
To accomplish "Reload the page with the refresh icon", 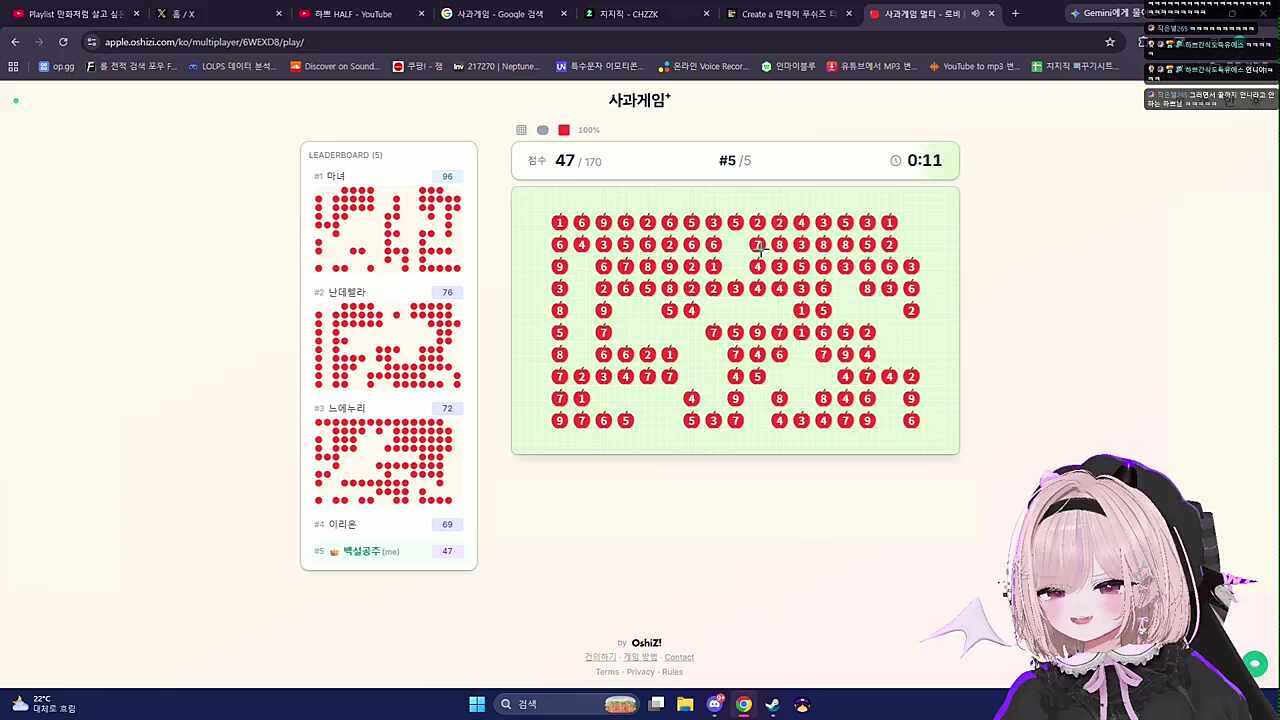I will coord(63,42).
